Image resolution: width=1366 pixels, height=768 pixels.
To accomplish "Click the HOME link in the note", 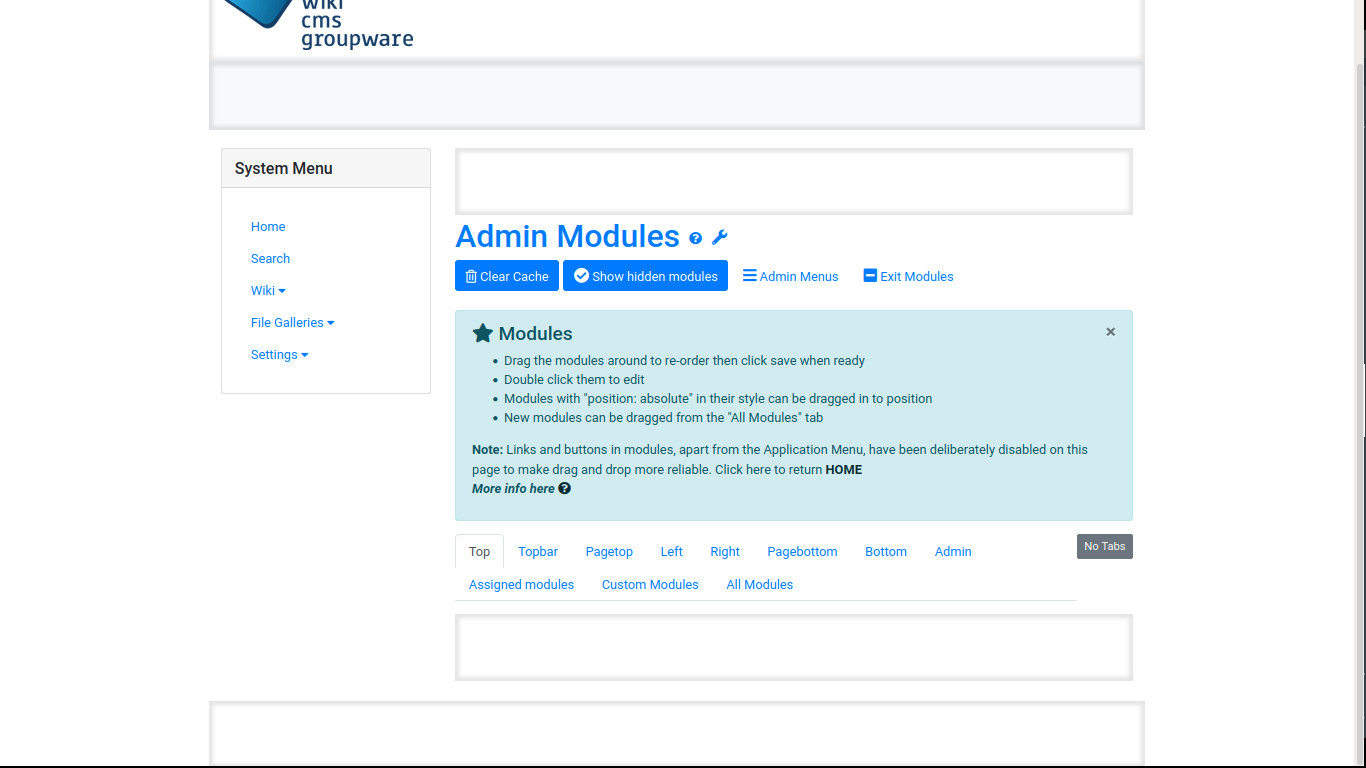I will [843, 470].
